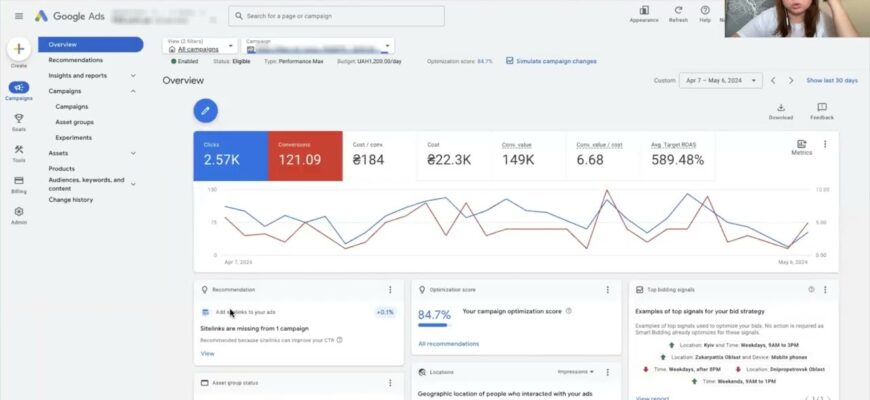Open the custom date range dropdown
Image resolution: width=870 pixels, height=400 pixels.
tap(720, 80)
